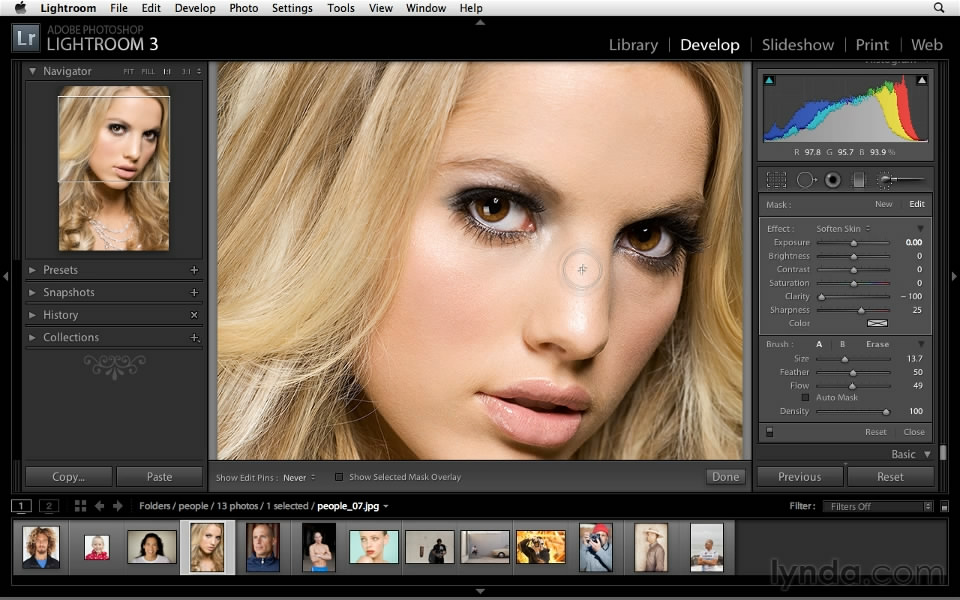Hide the left panel group arrow
Screen dimensions: 960x600
coord(6,277)
